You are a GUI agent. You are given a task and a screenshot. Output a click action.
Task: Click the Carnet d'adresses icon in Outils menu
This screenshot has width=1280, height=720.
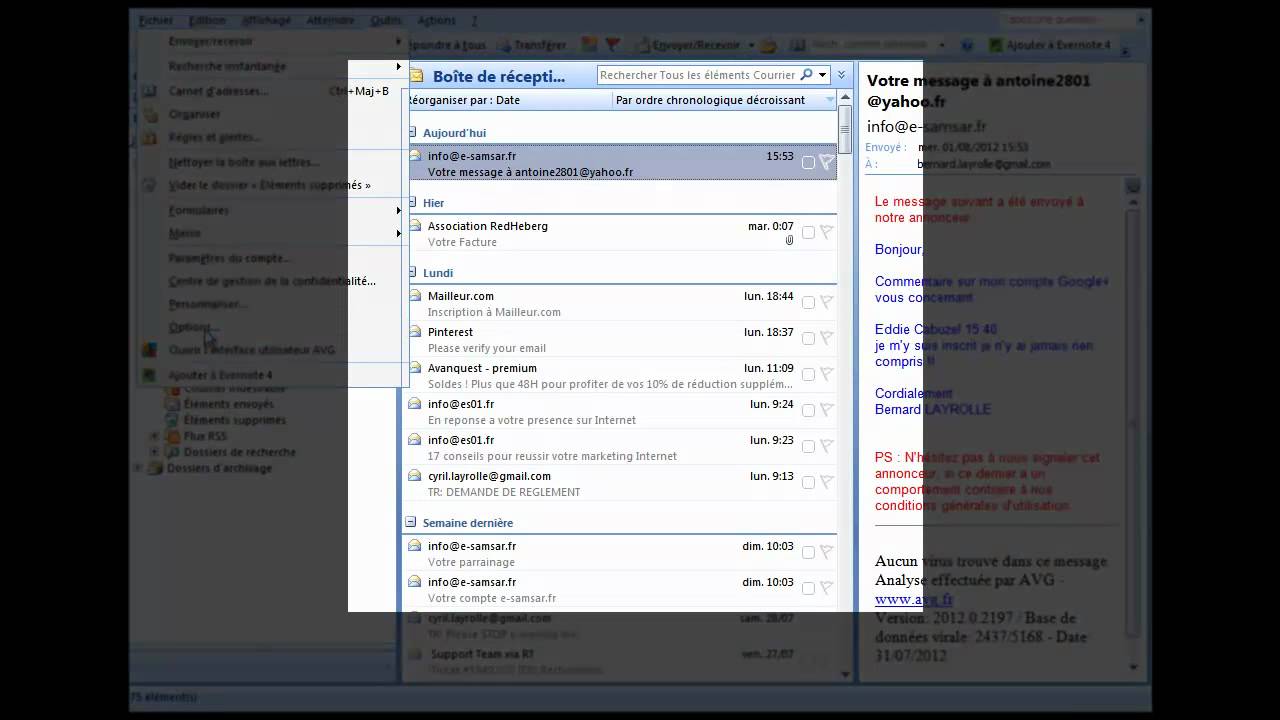[150, 91]
